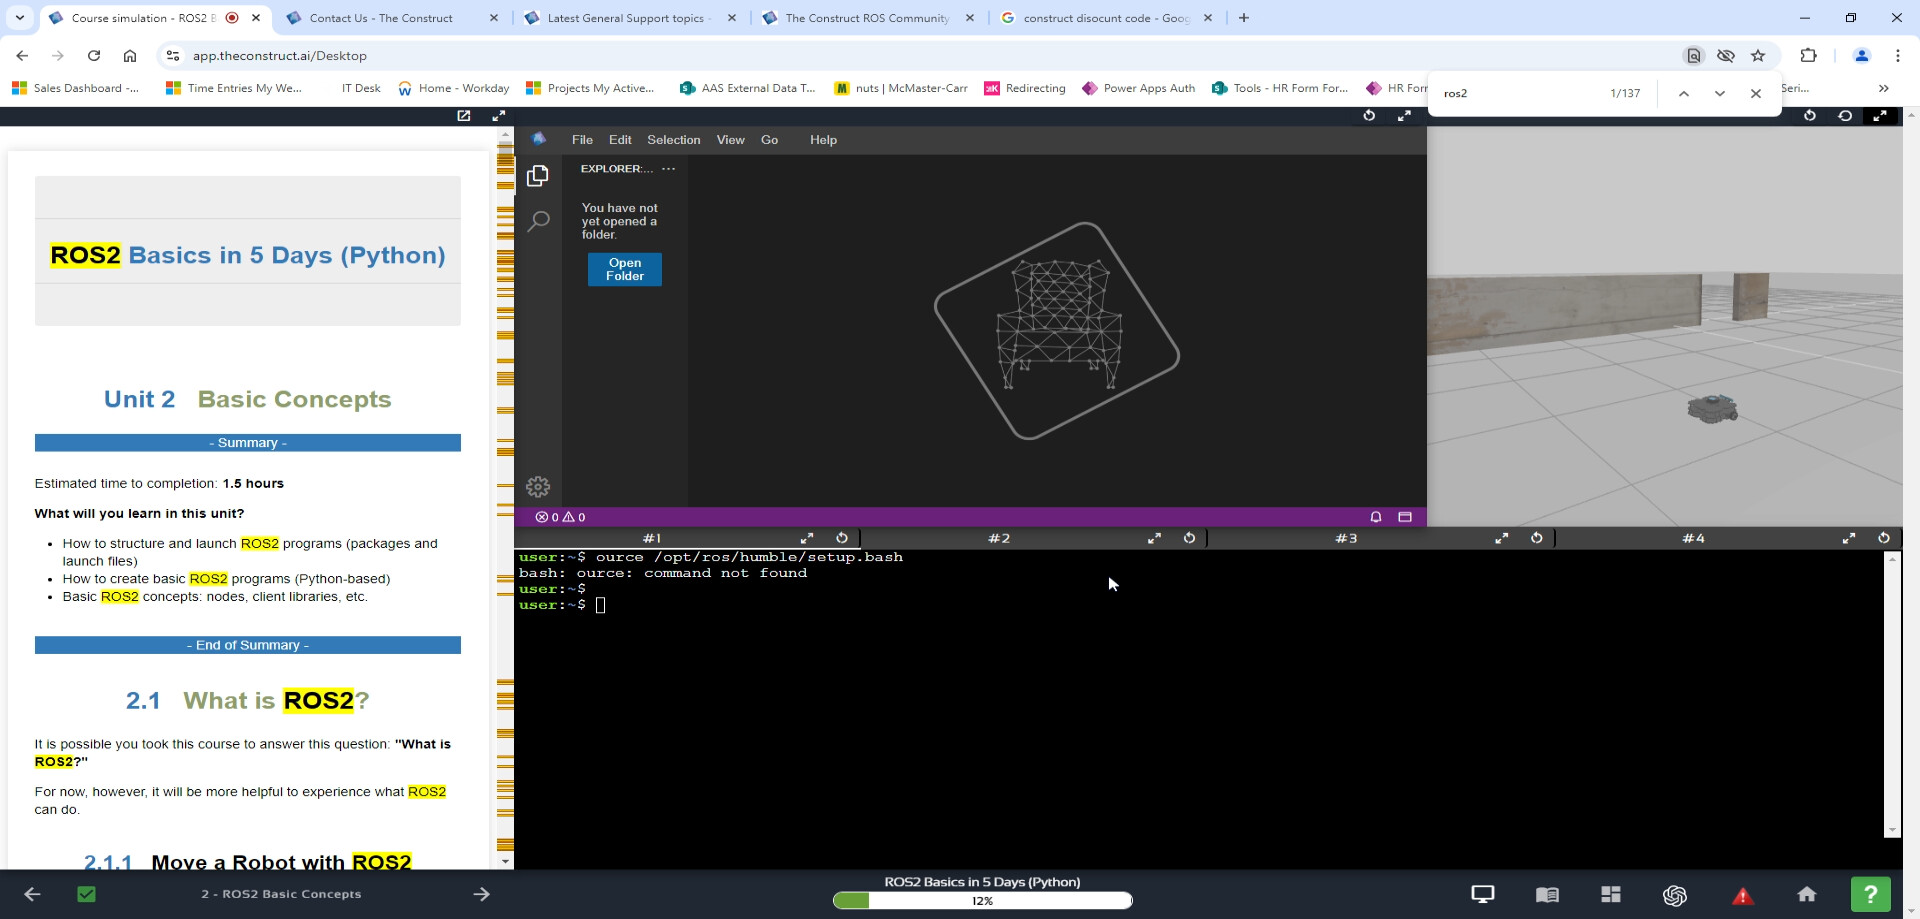Open the Chrome tab search chevron
Viewport: 1920px width, 919px height.
tap(20, 18)
